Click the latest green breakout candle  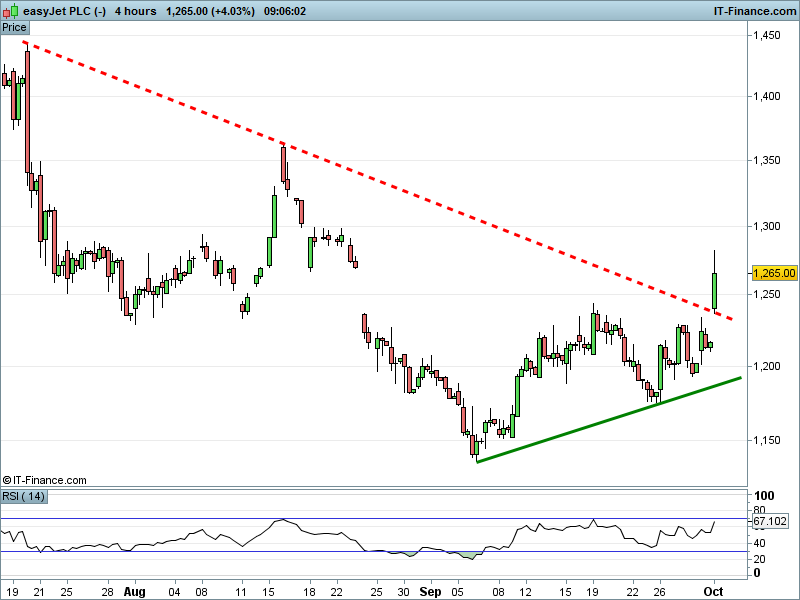point(714,291)
